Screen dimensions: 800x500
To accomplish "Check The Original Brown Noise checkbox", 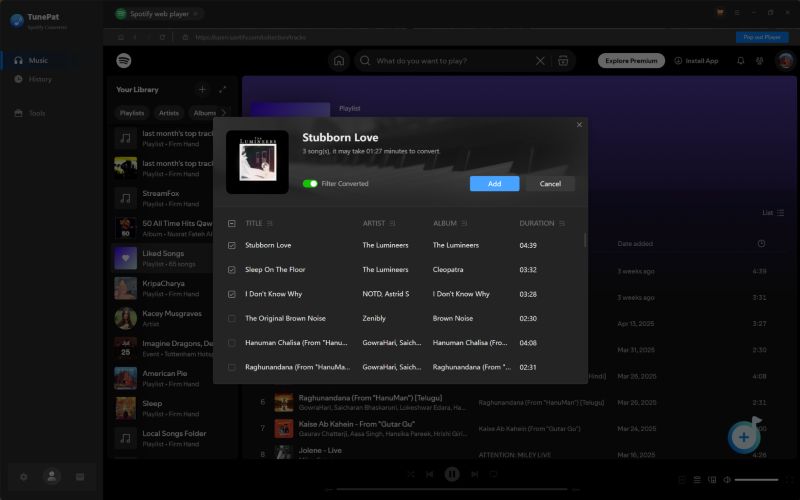I will click(232, 319).
